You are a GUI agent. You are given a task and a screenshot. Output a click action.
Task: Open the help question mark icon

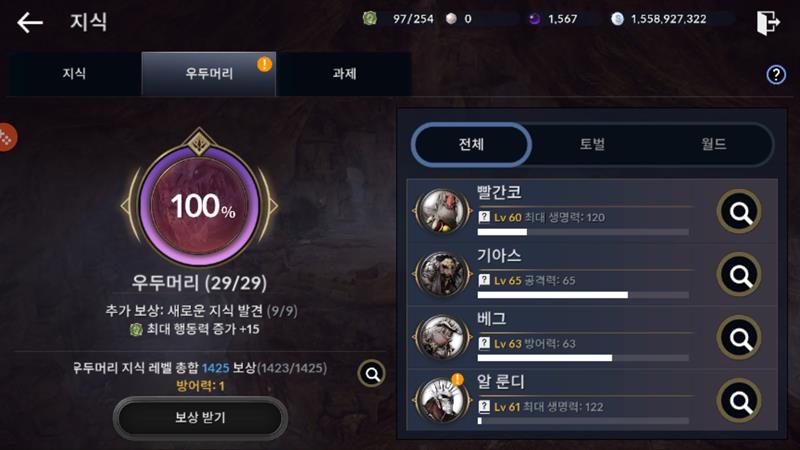[x=776, y=75]
